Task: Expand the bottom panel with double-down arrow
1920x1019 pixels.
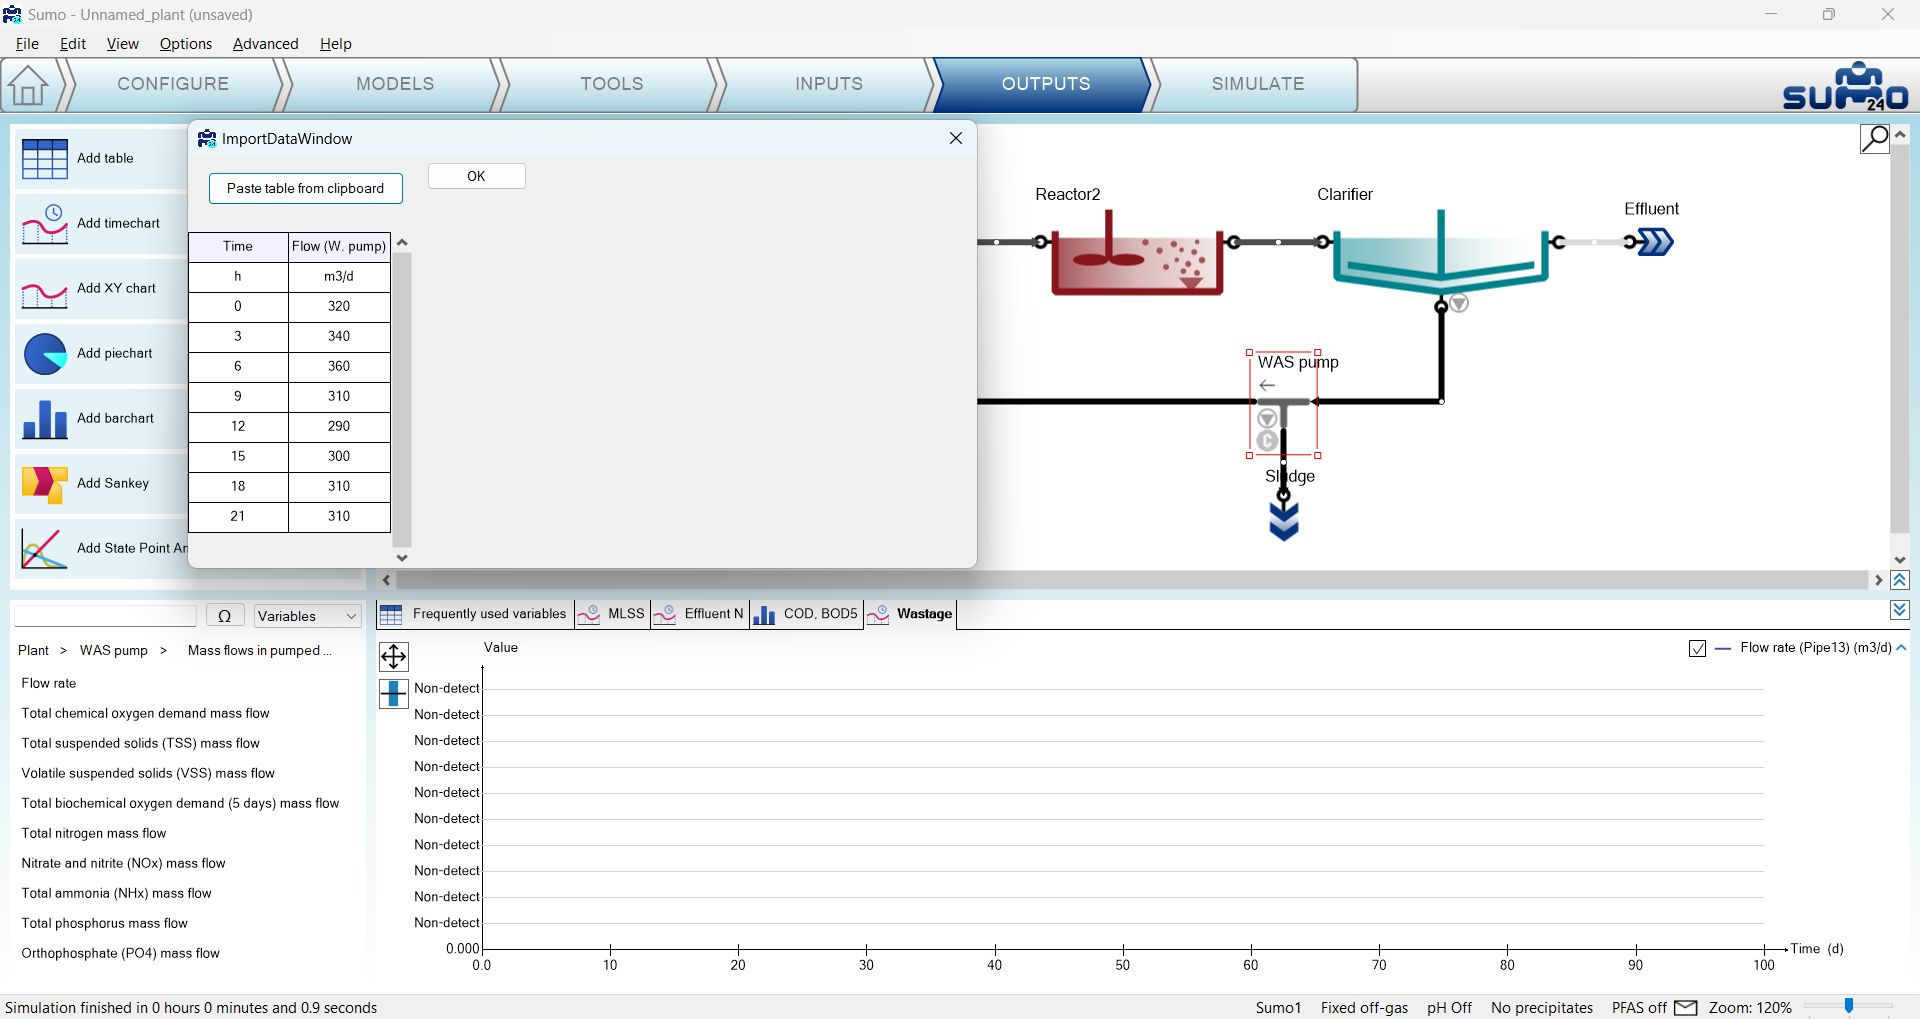Action: point(1900,610)
